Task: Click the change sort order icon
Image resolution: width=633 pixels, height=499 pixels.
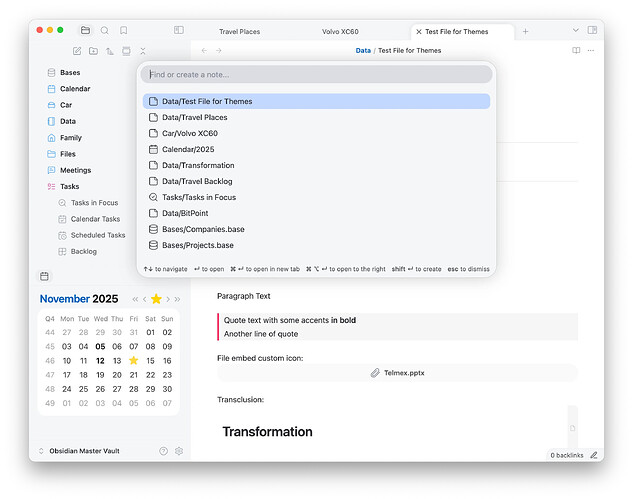Action: 109,51
